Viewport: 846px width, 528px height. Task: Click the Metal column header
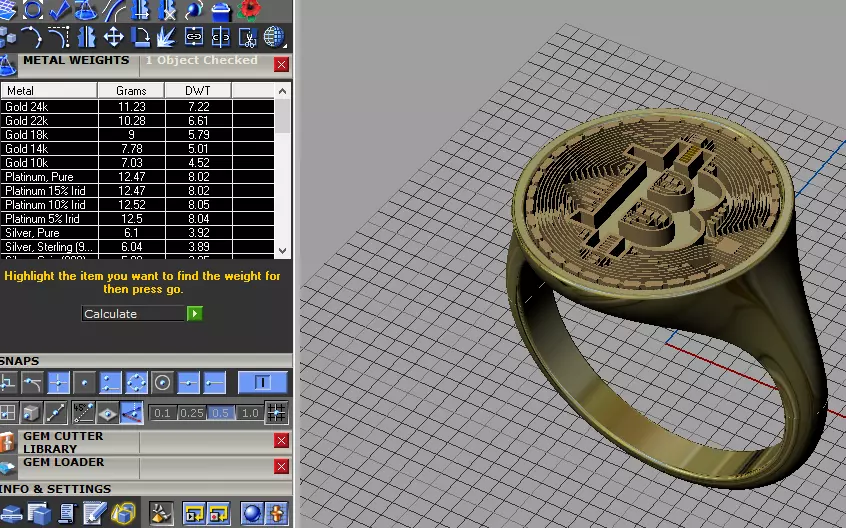click(x=49, y=91)
